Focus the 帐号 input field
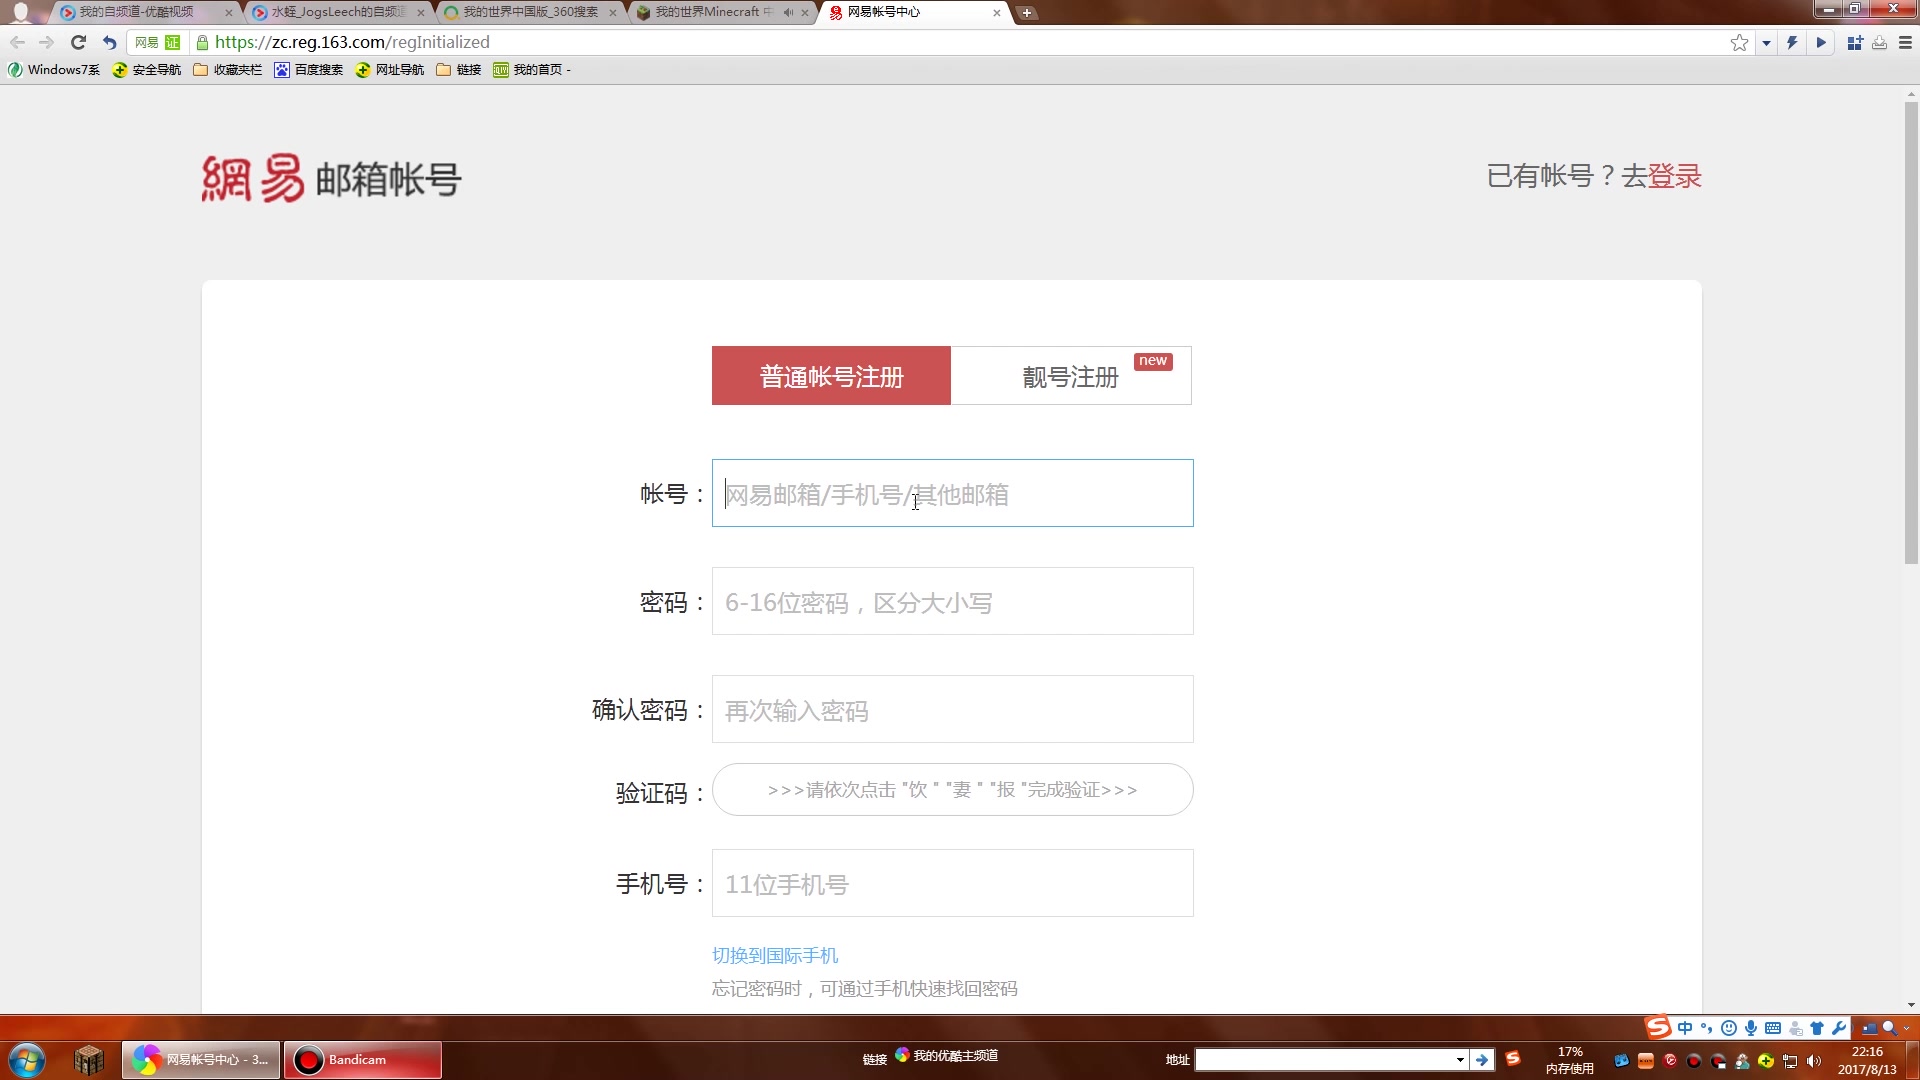The image size is (1920, 1080). pos(952,493)
